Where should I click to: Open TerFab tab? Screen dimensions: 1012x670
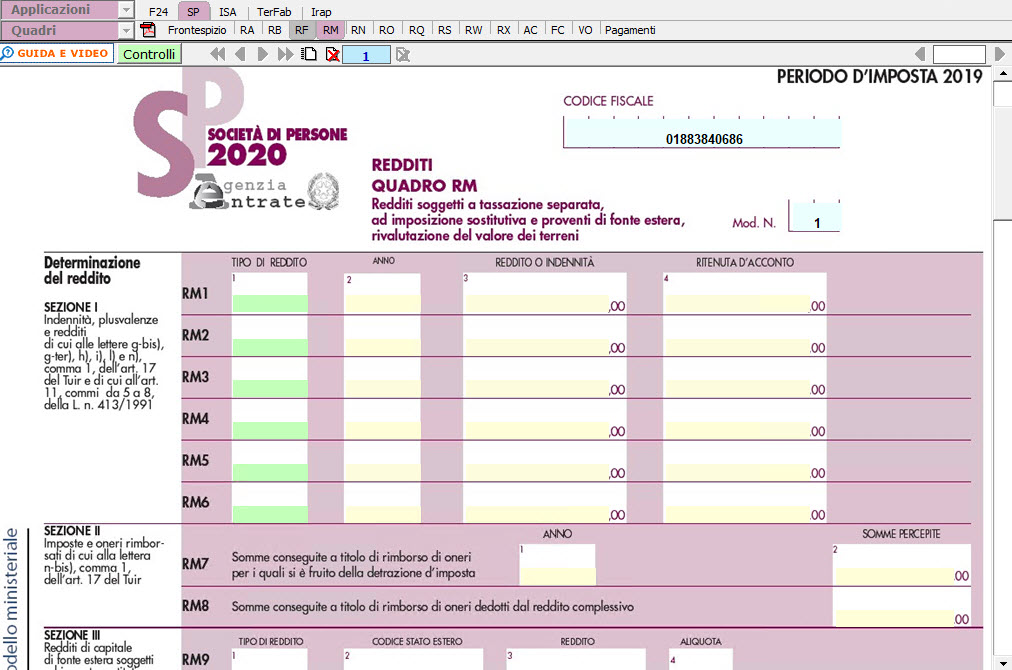point(274,12)
